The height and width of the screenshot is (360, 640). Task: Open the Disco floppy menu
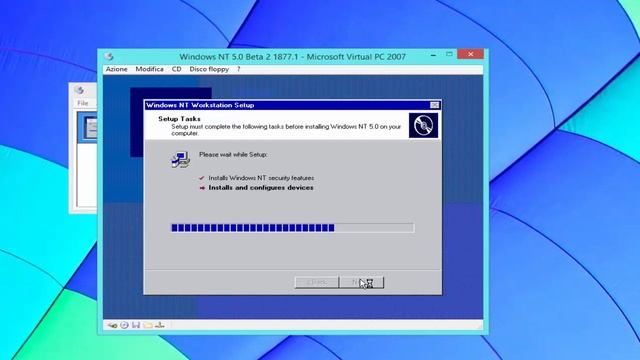(x=209, y=69)
